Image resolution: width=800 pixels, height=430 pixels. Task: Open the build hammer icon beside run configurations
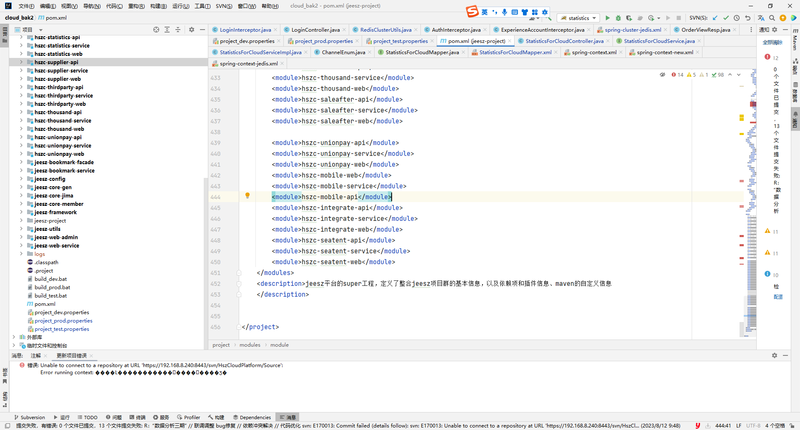549,18
